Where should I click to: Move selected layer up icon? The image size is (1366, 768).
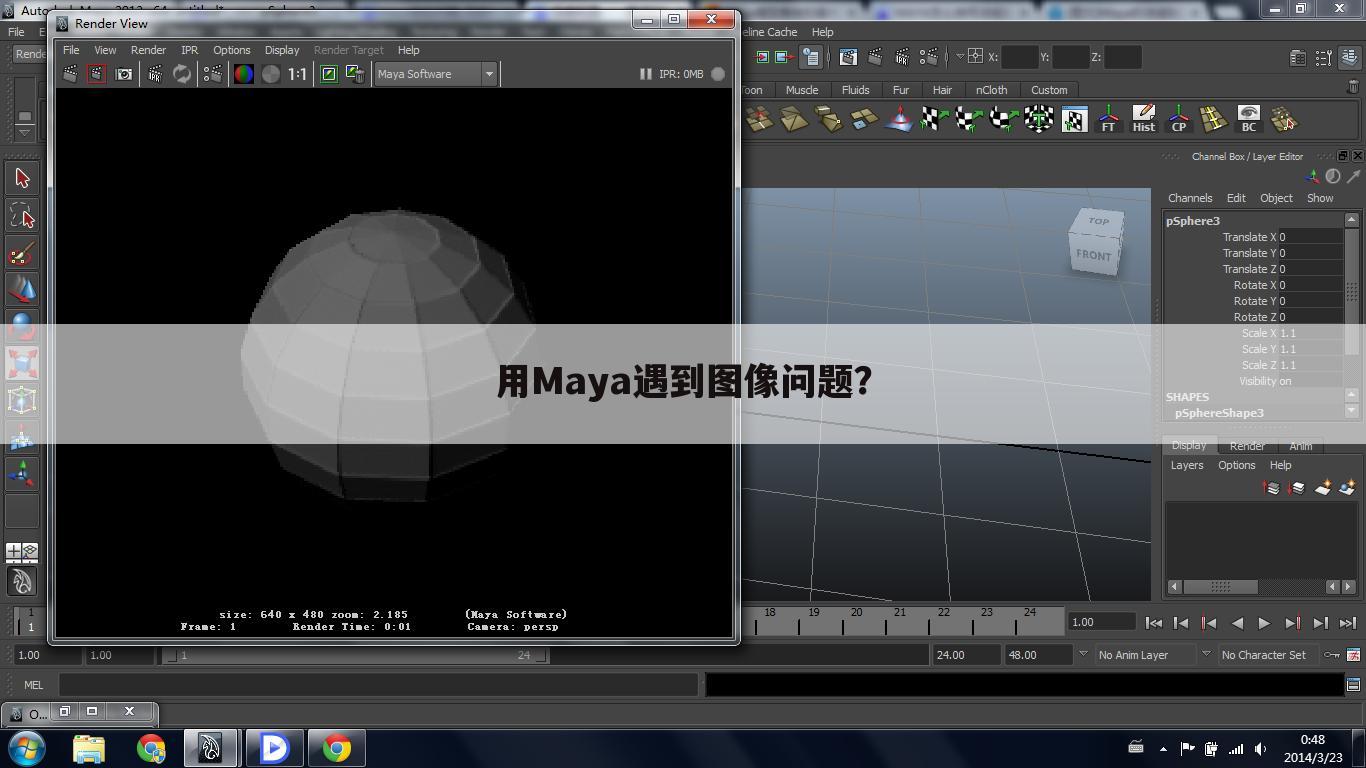click(x=1272, y=488)
